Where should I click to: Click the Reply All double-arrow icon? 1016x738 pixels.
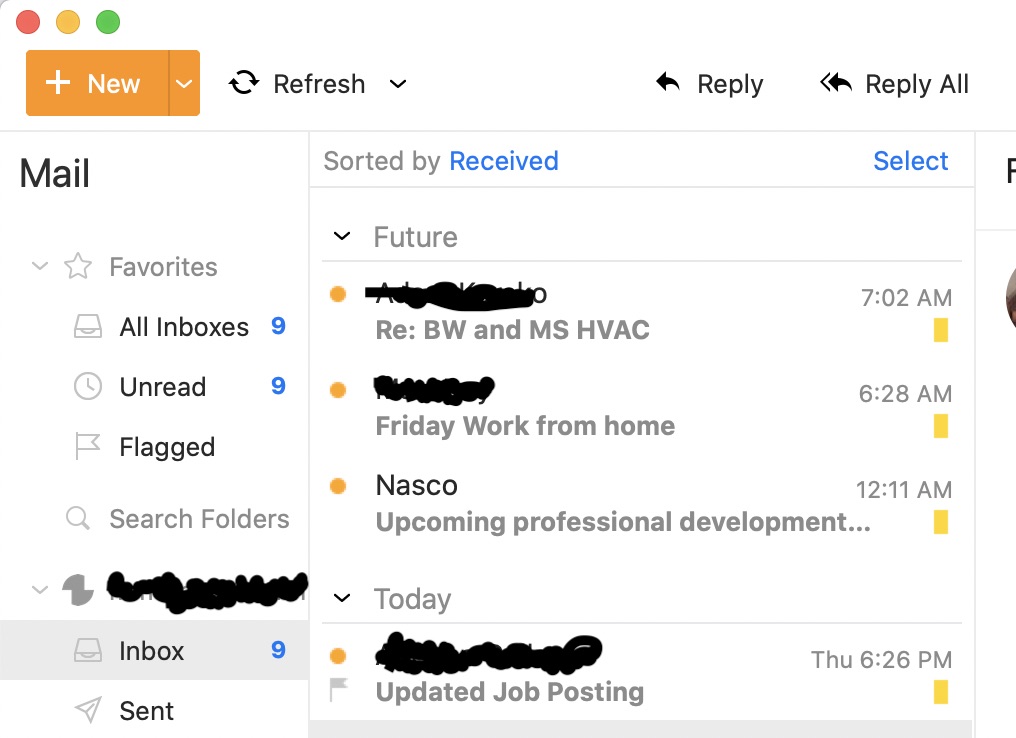(x=836, y=82)
